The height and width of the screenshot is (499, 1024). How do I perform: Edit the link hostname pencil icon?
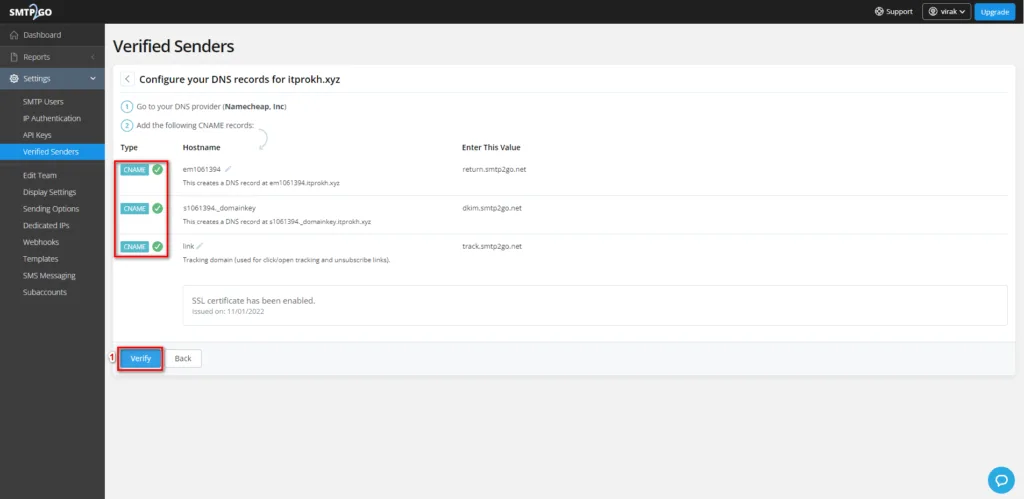(200, 246)
